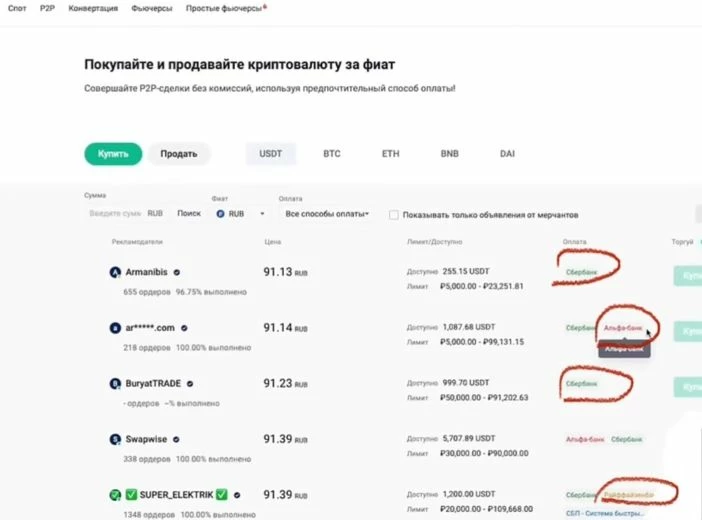Enable merchants-only ads checkbox
702x520 pixels.
point(394,215)
